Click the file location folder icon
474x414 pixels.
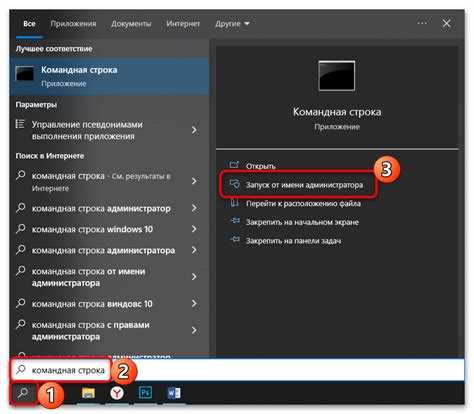[235, 202]
